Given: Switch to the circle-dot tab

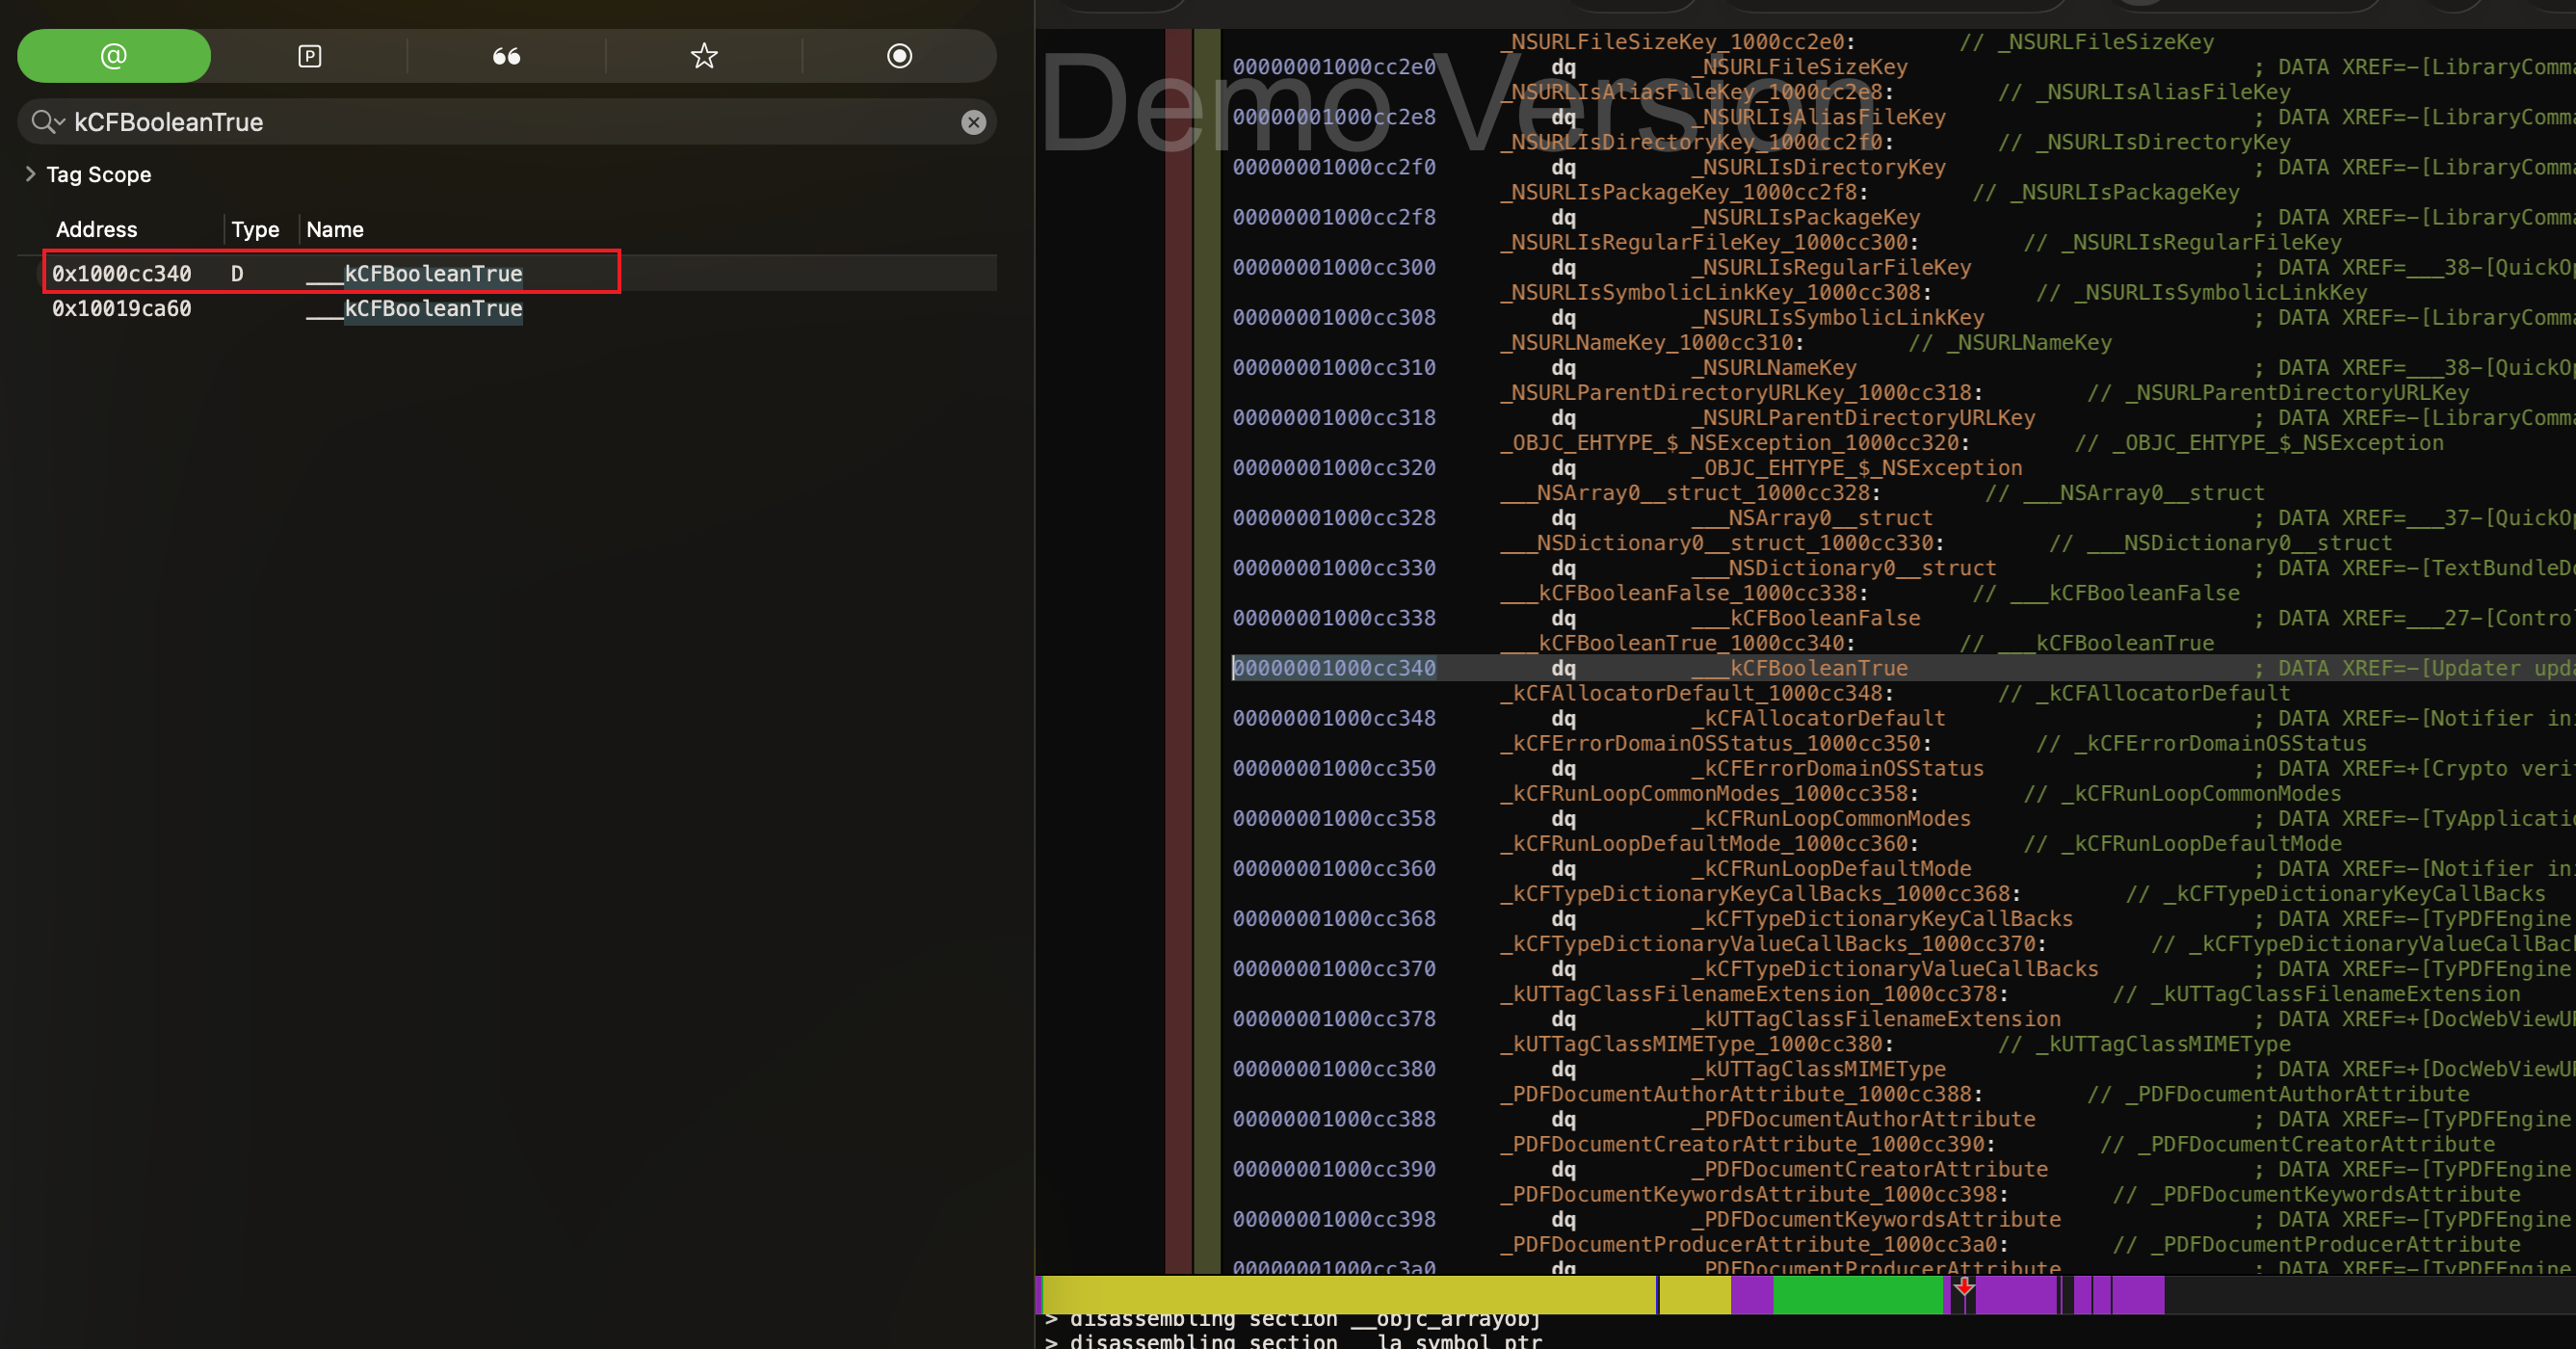Looking at the screenshot, I should 899,56.
